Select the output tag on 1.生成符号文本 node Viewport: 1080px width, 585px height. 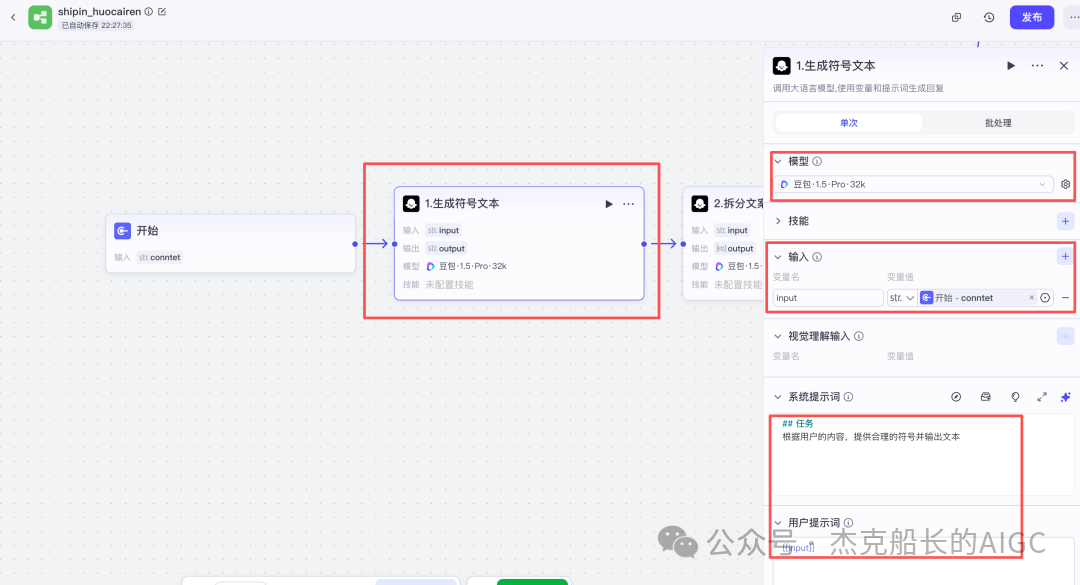pyautogui.click(x=446, y=249)
